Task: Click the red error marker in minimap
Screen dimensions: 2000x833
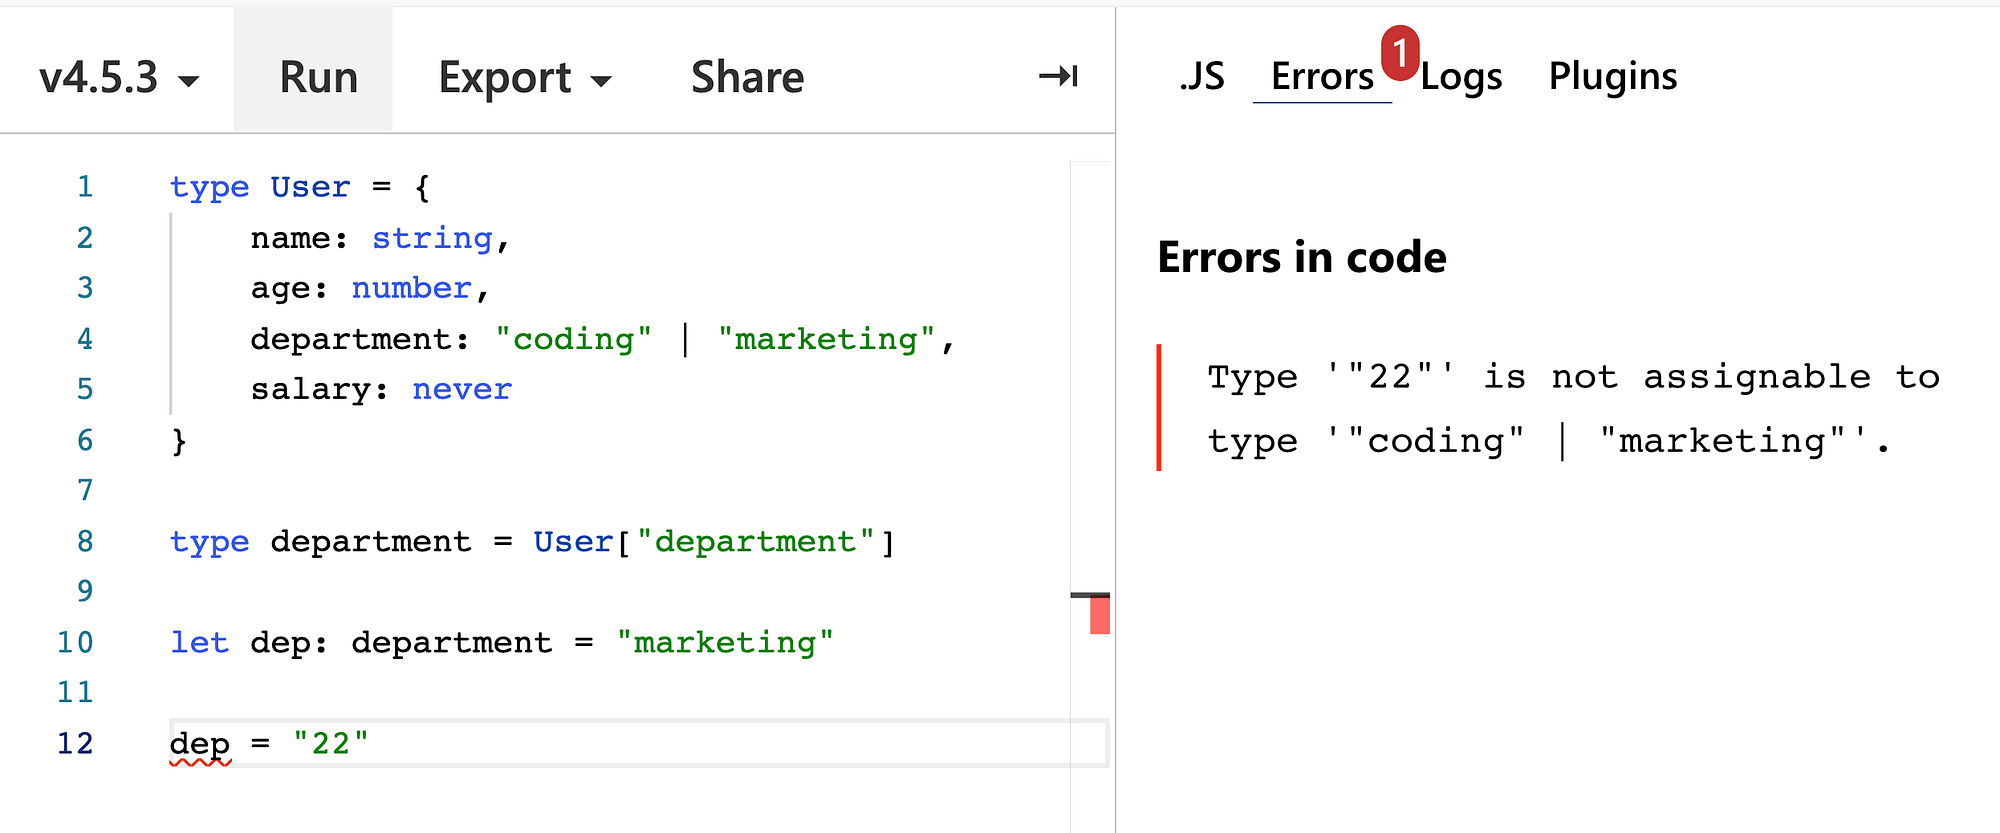Action: pyautogui.click(x=1100, y=616)
